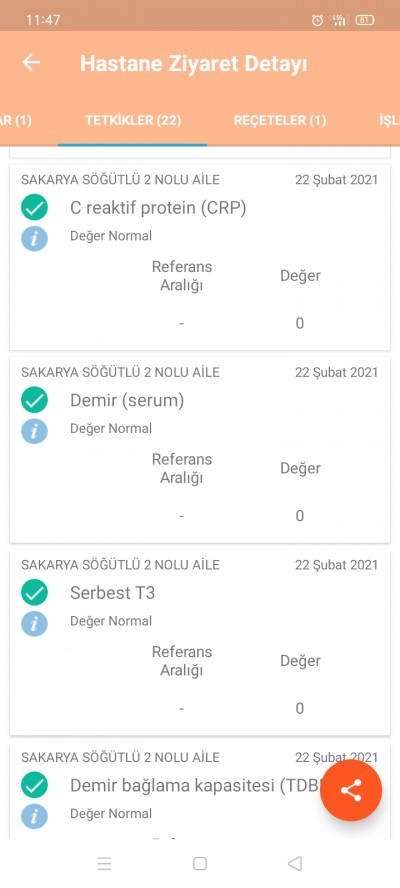Open the partially visible İŞL tab
Viewport: 400px width, 888px height.
click(x=389, y=121)
